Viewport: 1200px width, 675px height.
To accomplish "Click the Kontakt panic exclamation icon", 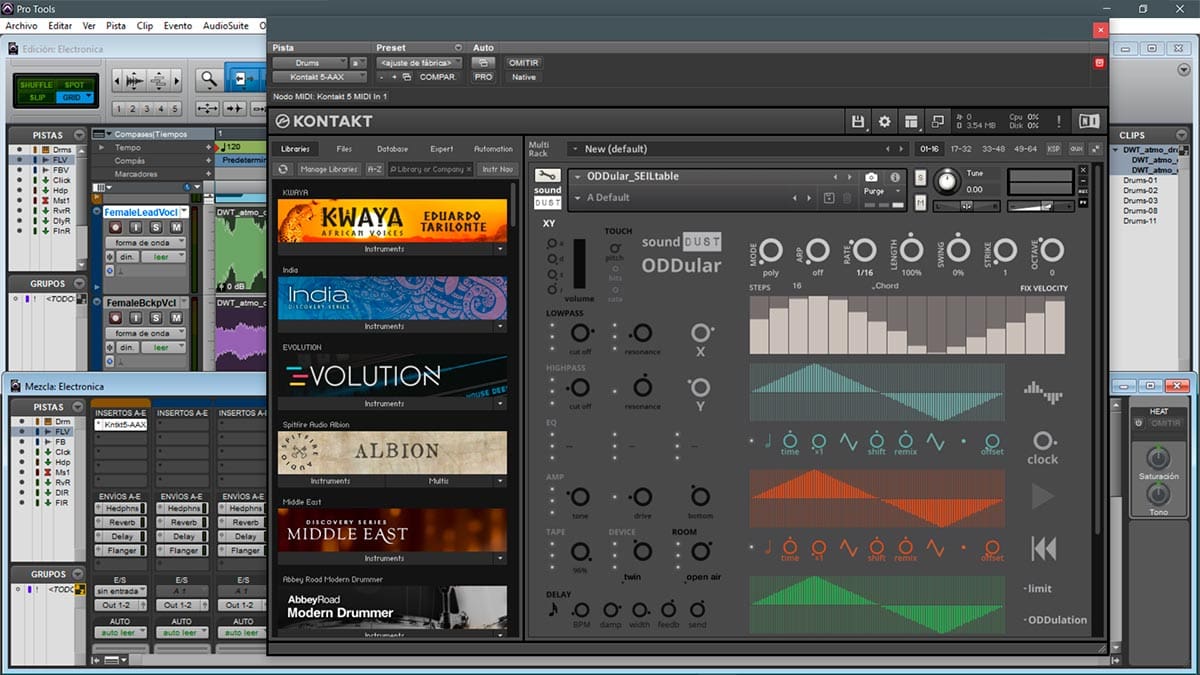I will [1059, 121].
